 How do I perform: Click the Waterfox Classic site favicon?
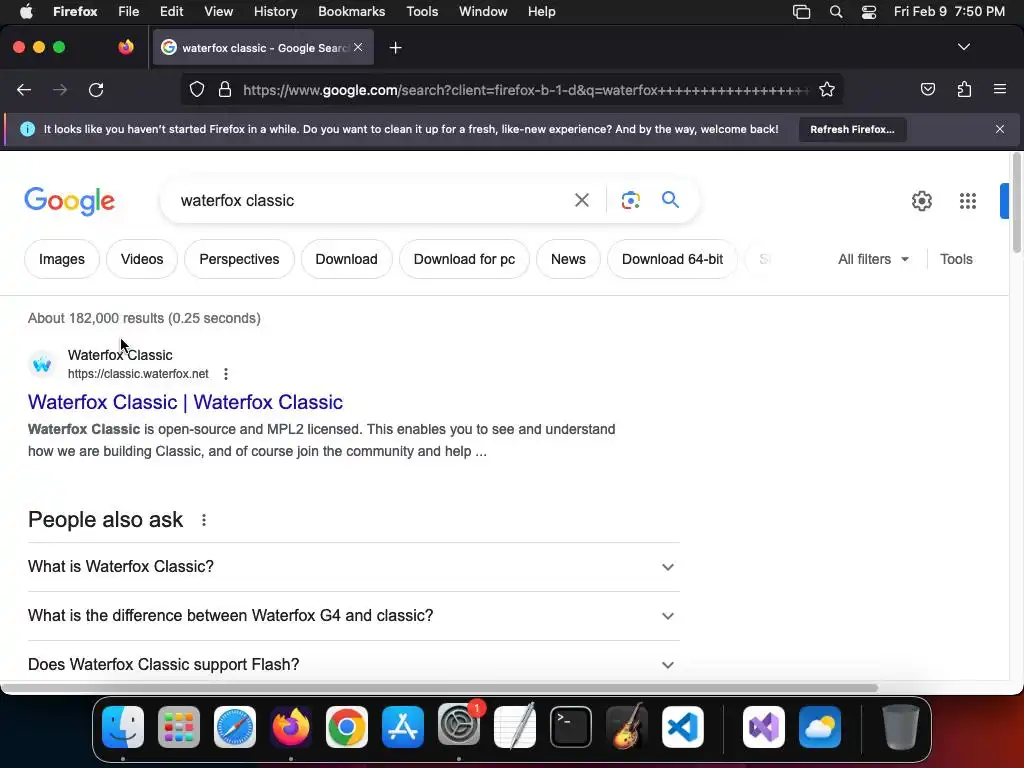[42, 364]
